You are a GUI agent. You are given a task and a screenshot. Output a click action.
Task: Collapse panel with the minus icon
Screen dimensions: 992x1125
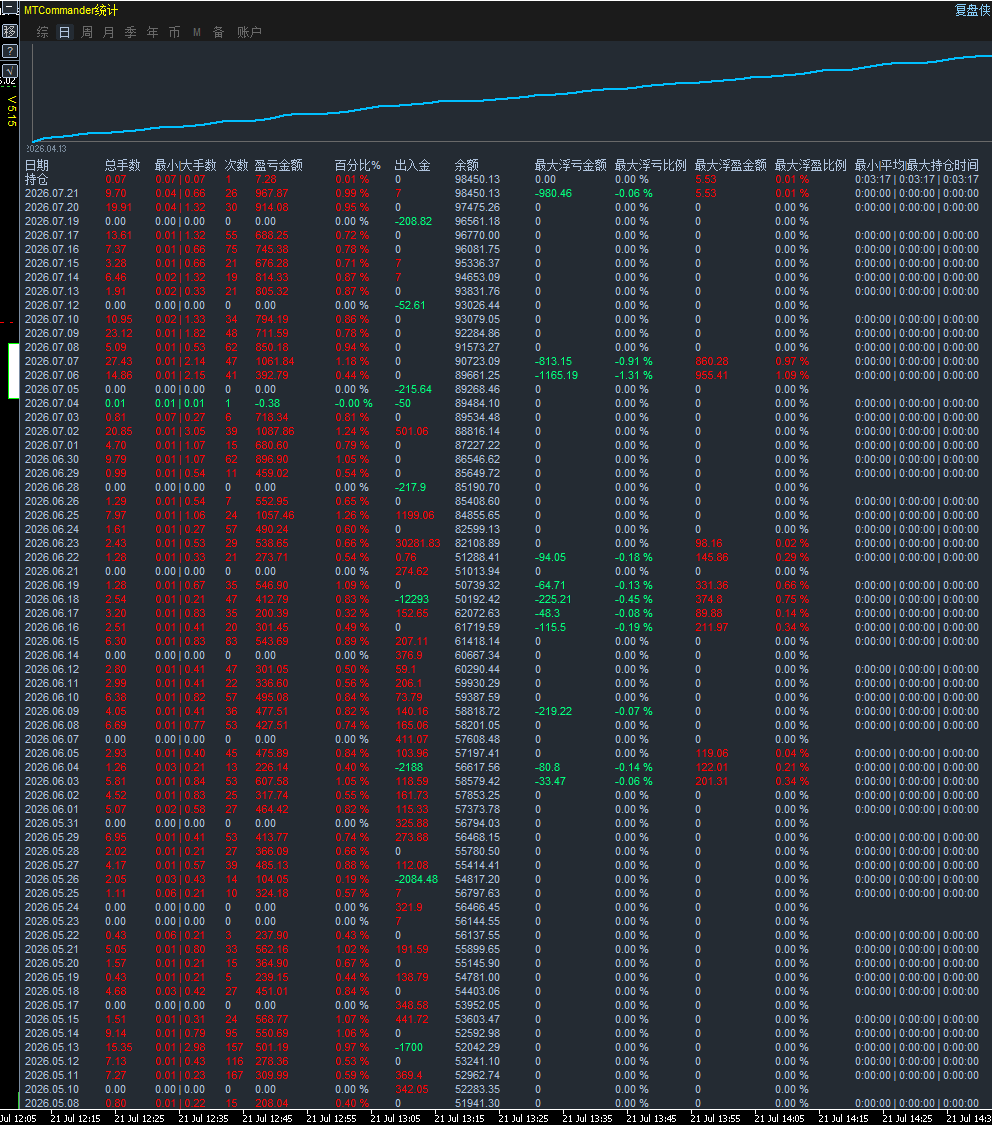pyautogui.click(x=9, y=9)
